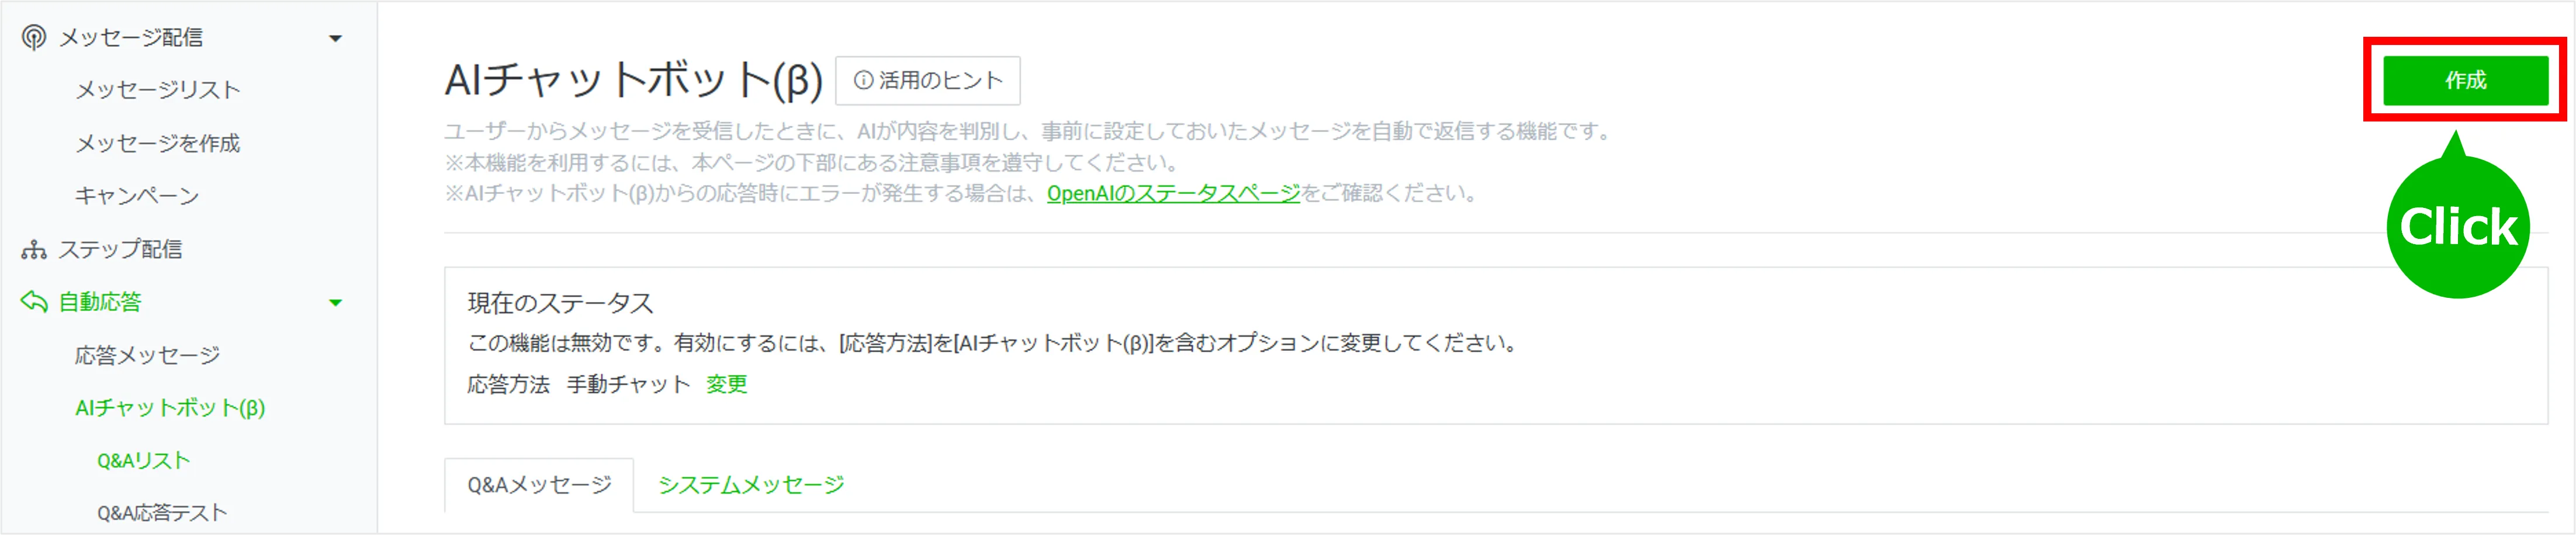
Task: Collapse the メッセージ配信 section arrow
Action: point(336,39)
